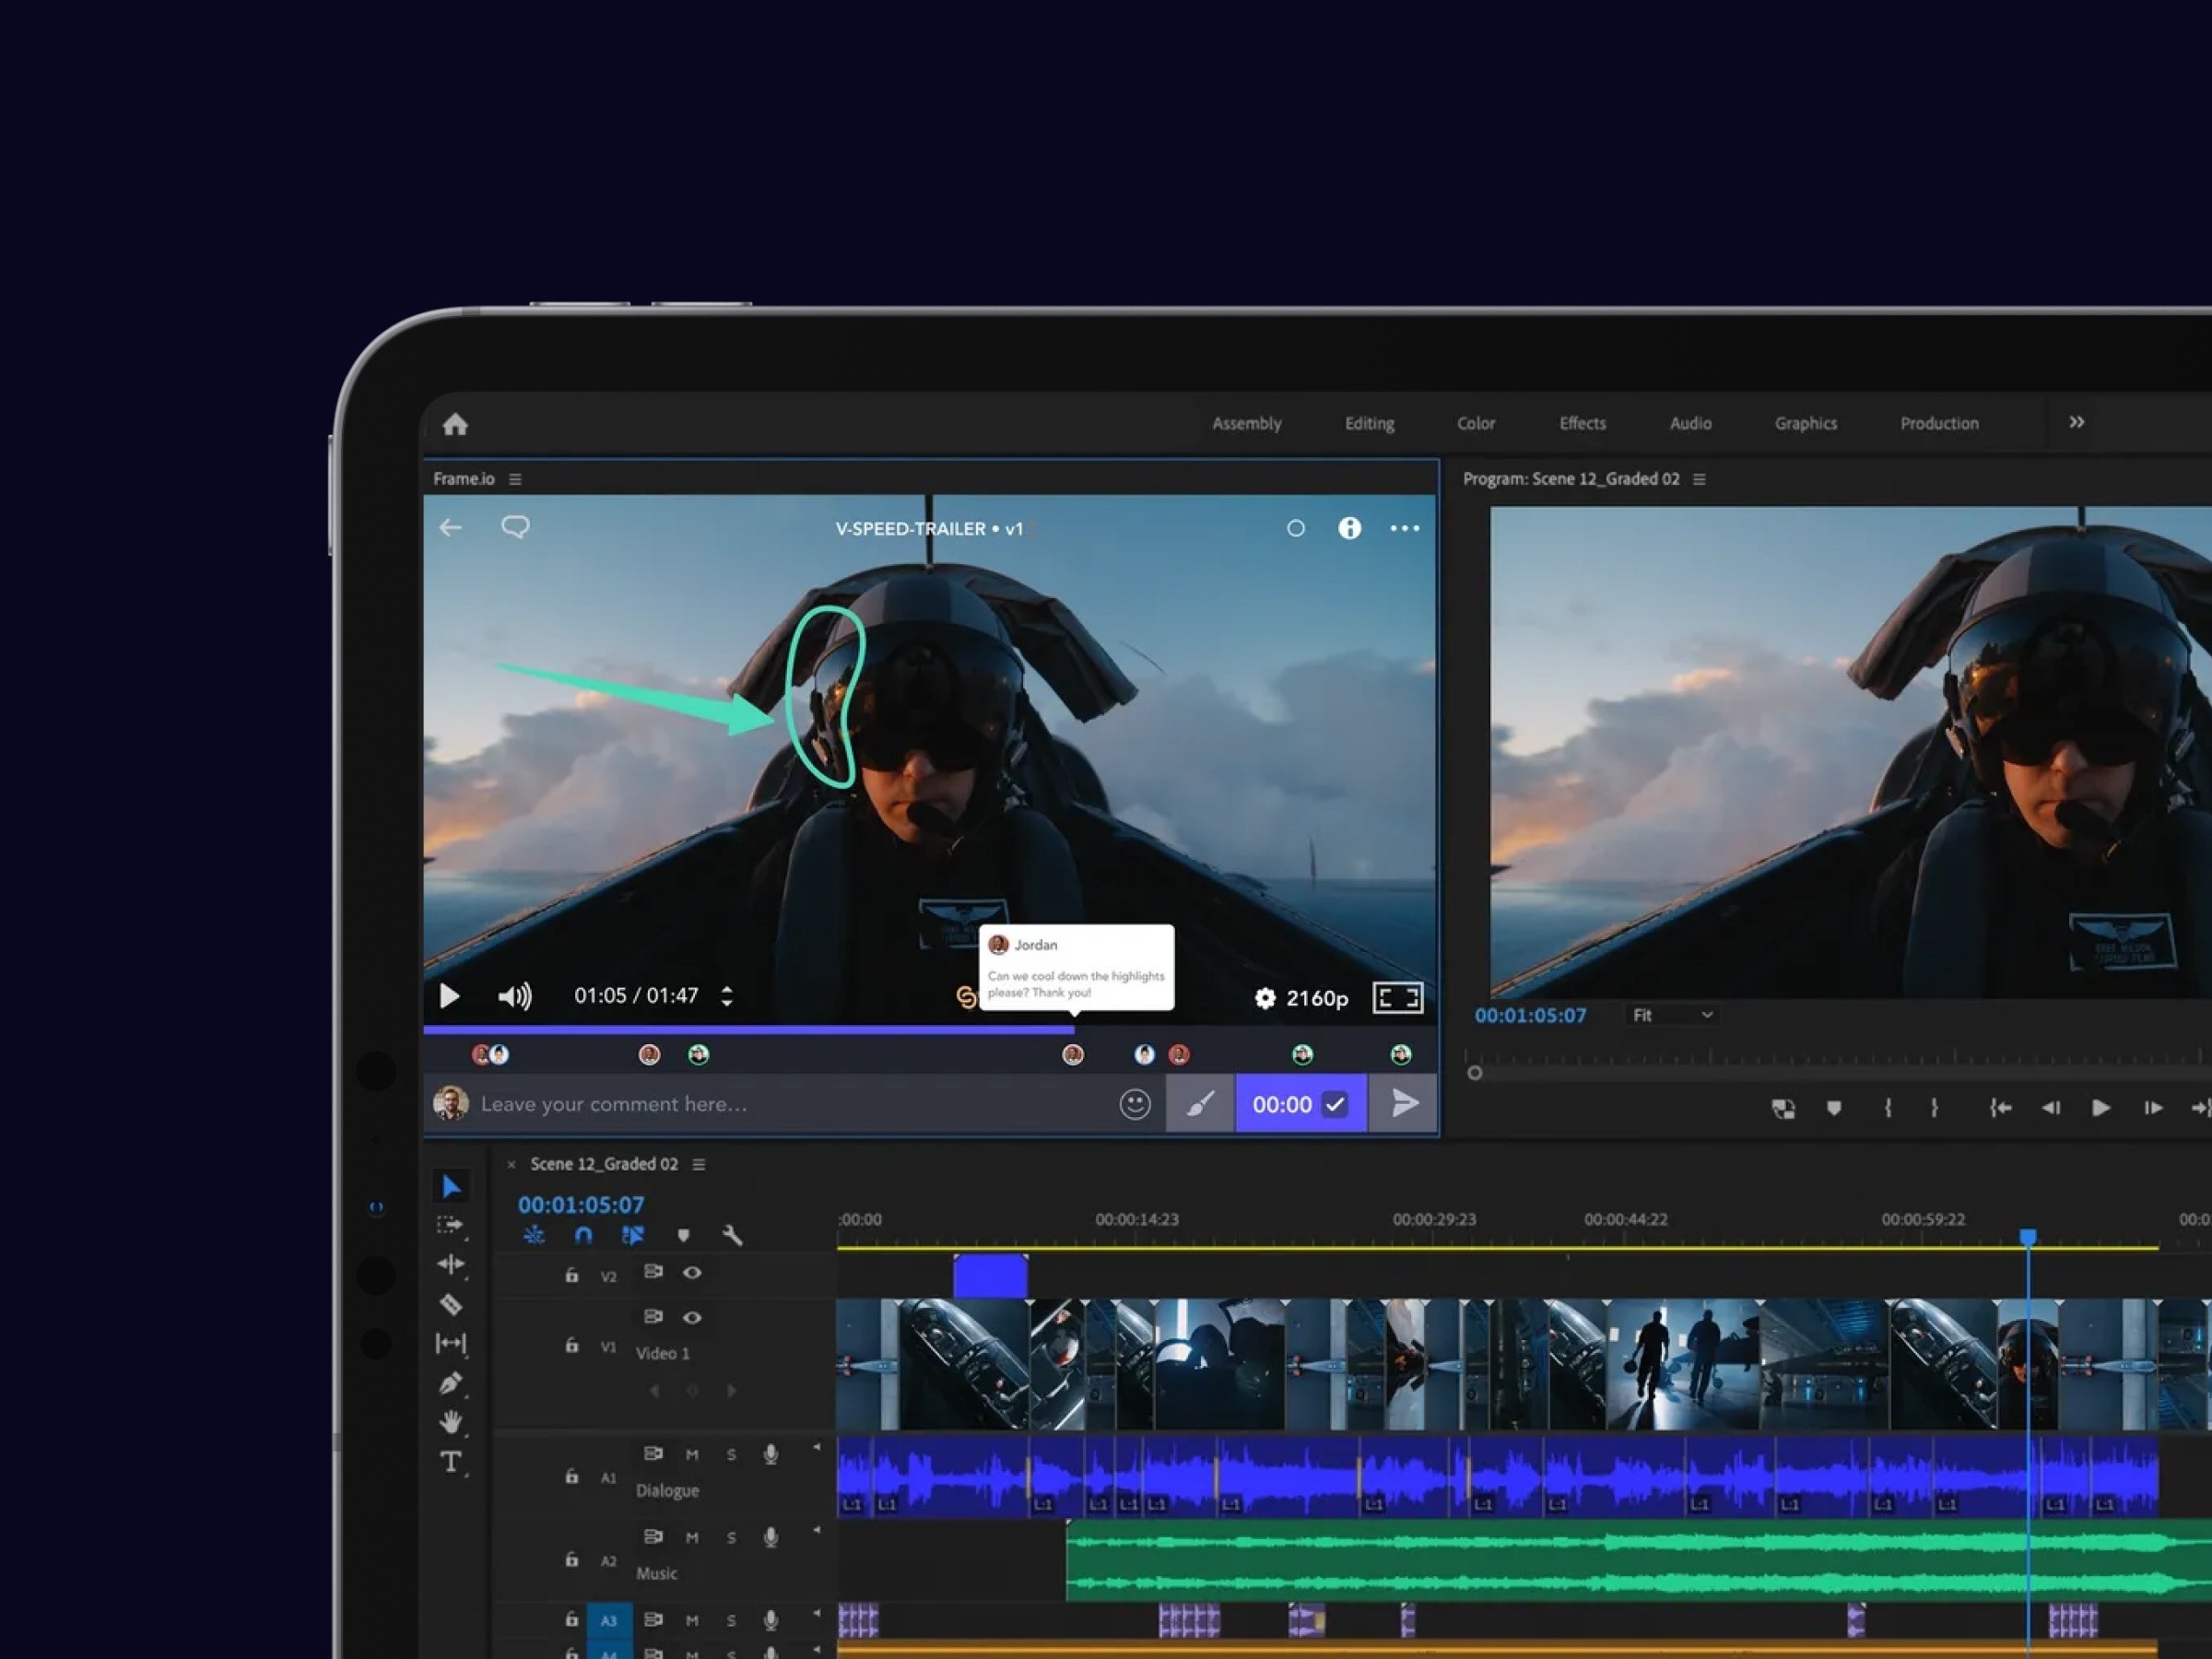The height and width of the screenshot is (1659, 2212).
Task: Click the Leave your comment field
Action: pyautogui.click(x=780, y=1104)
